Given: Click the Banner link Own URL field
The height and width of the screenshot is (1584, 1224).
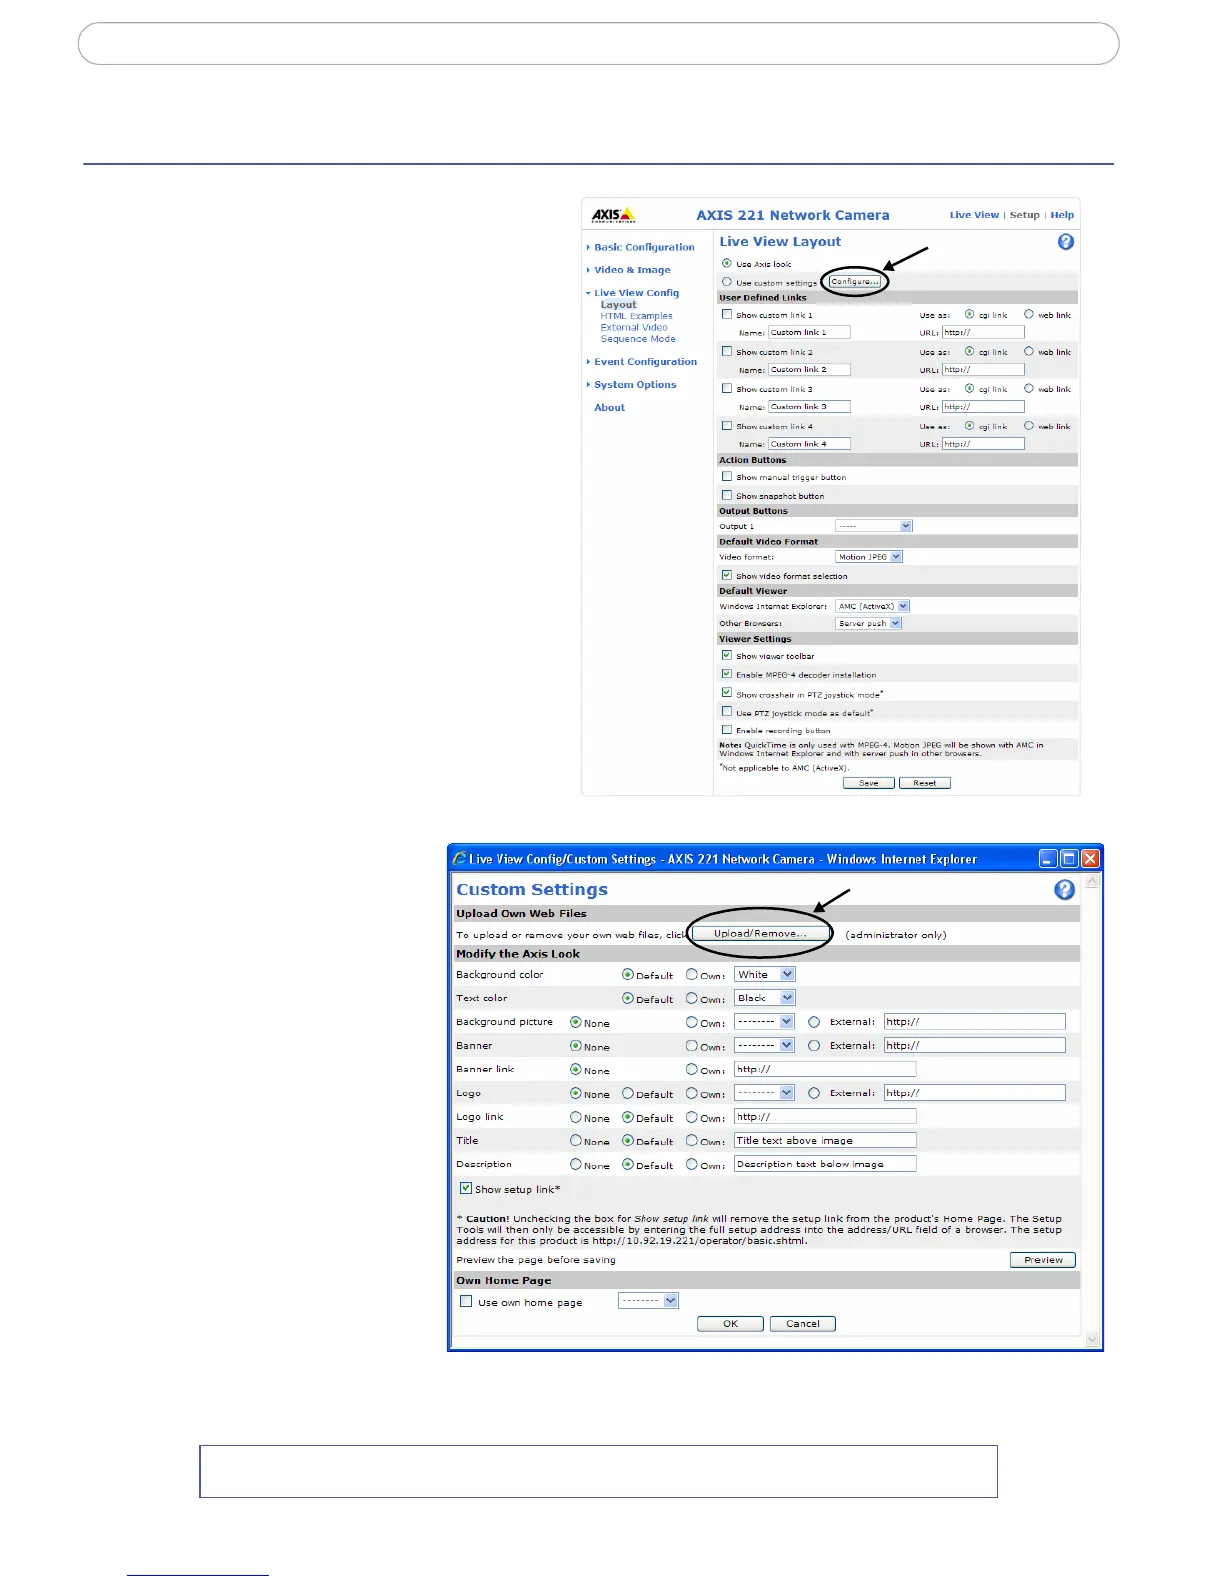Looking at the screenshot, I should point(825,1069).
